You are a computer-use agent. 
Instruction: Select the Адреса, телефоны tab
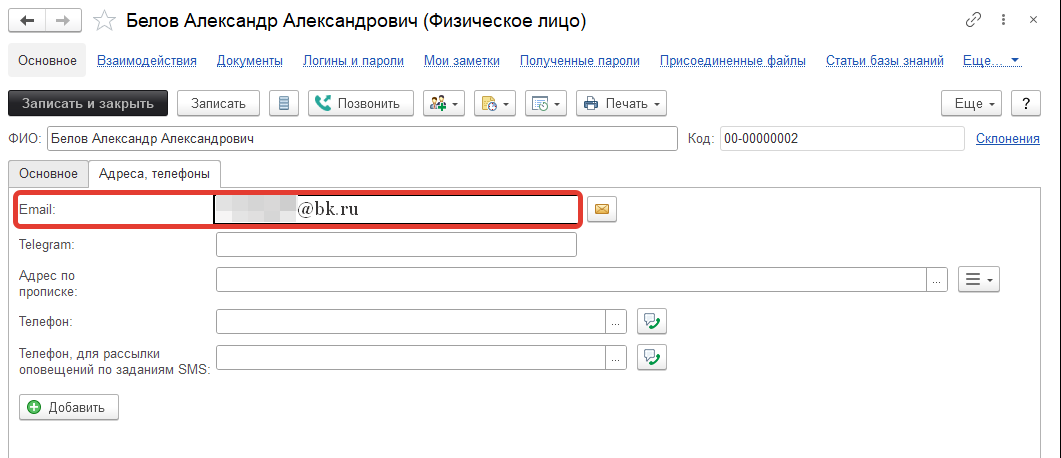(x=155, y=174)
